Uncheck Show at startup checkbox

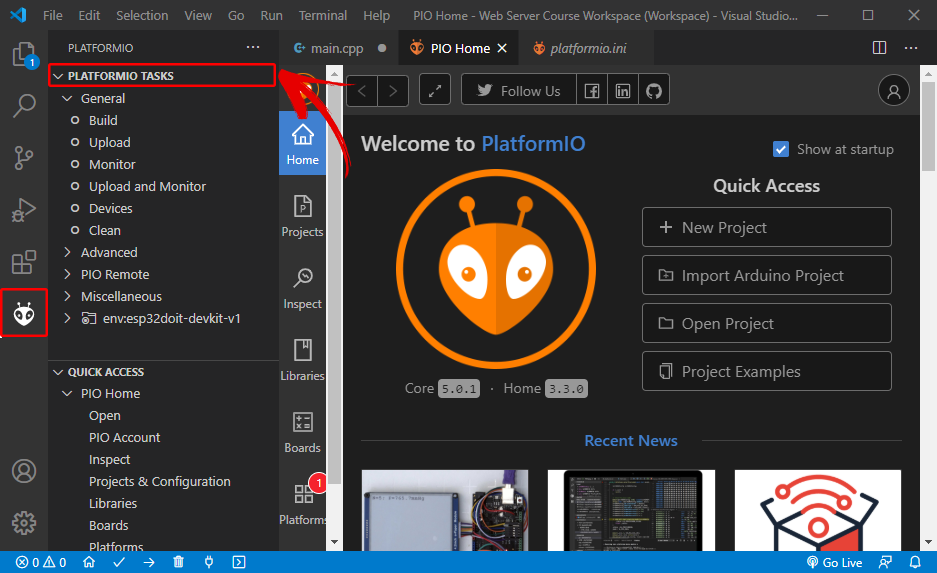(780, 149)
